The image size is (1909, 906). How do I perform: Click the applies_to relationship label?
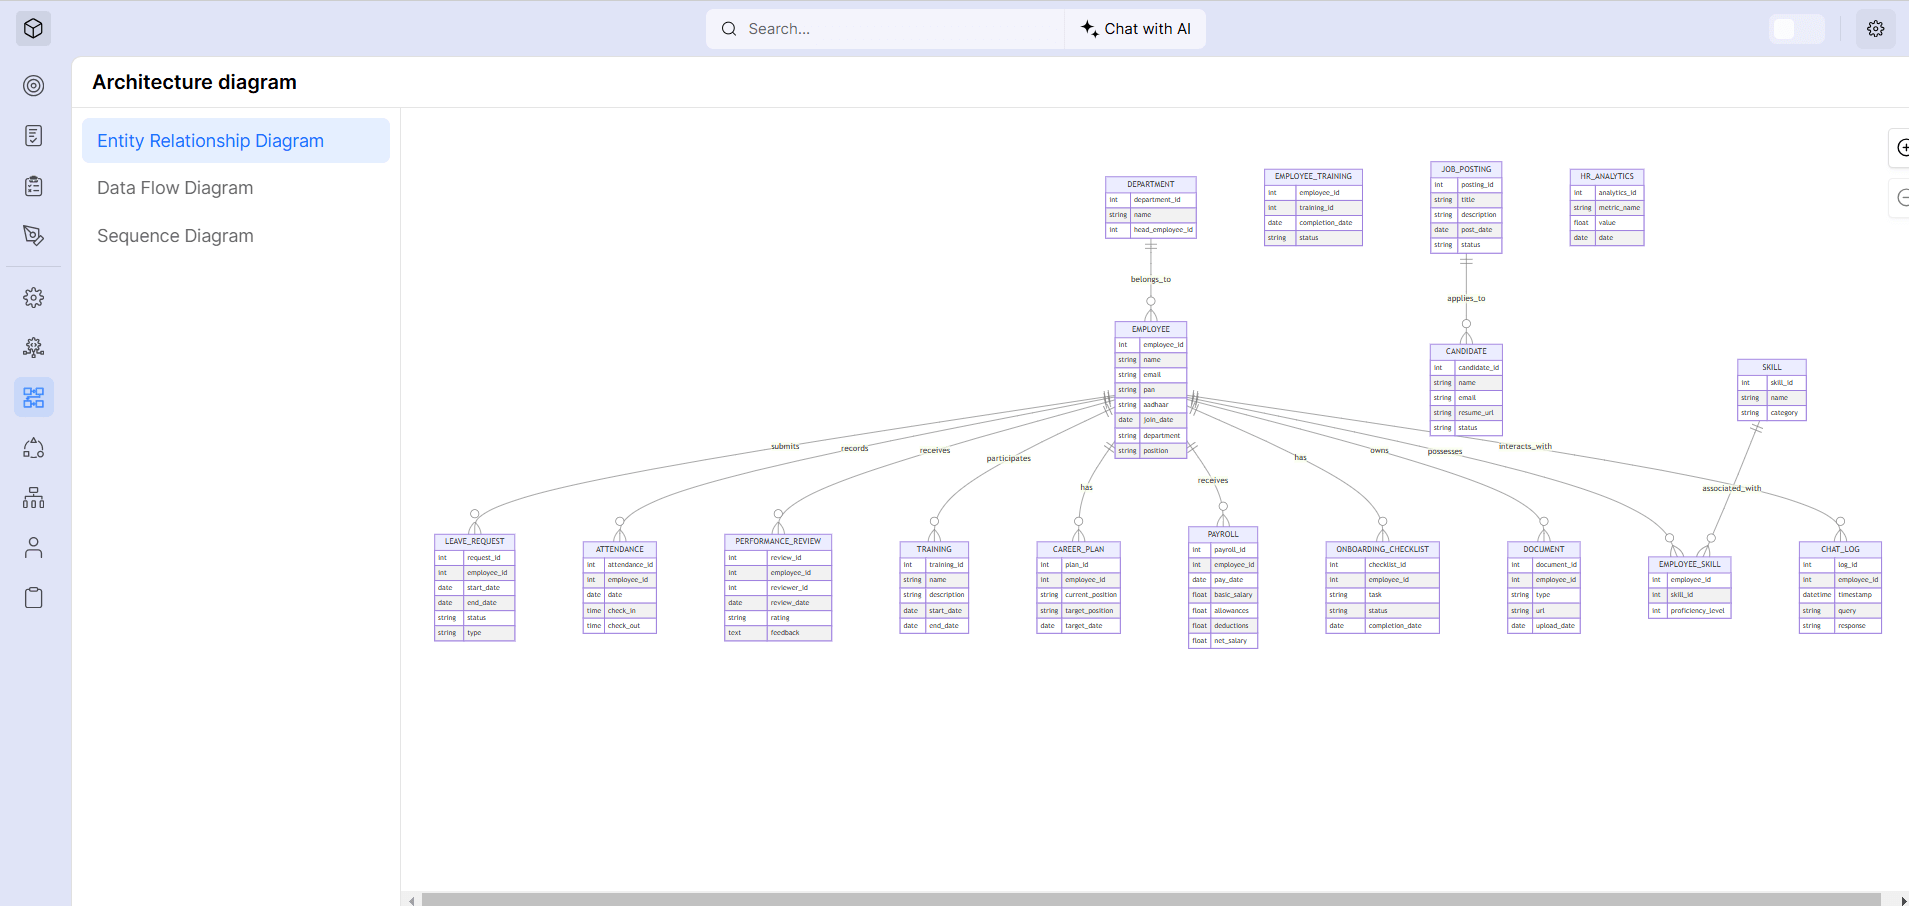[x=1466, y=298]
